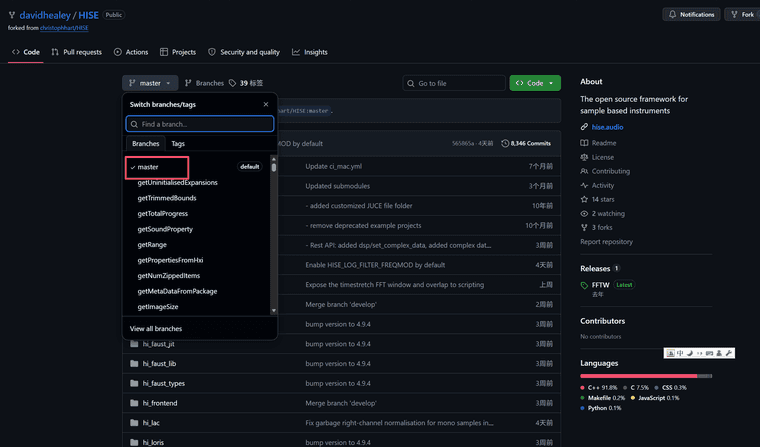Click the davidhealey owner link

[45, 15]
